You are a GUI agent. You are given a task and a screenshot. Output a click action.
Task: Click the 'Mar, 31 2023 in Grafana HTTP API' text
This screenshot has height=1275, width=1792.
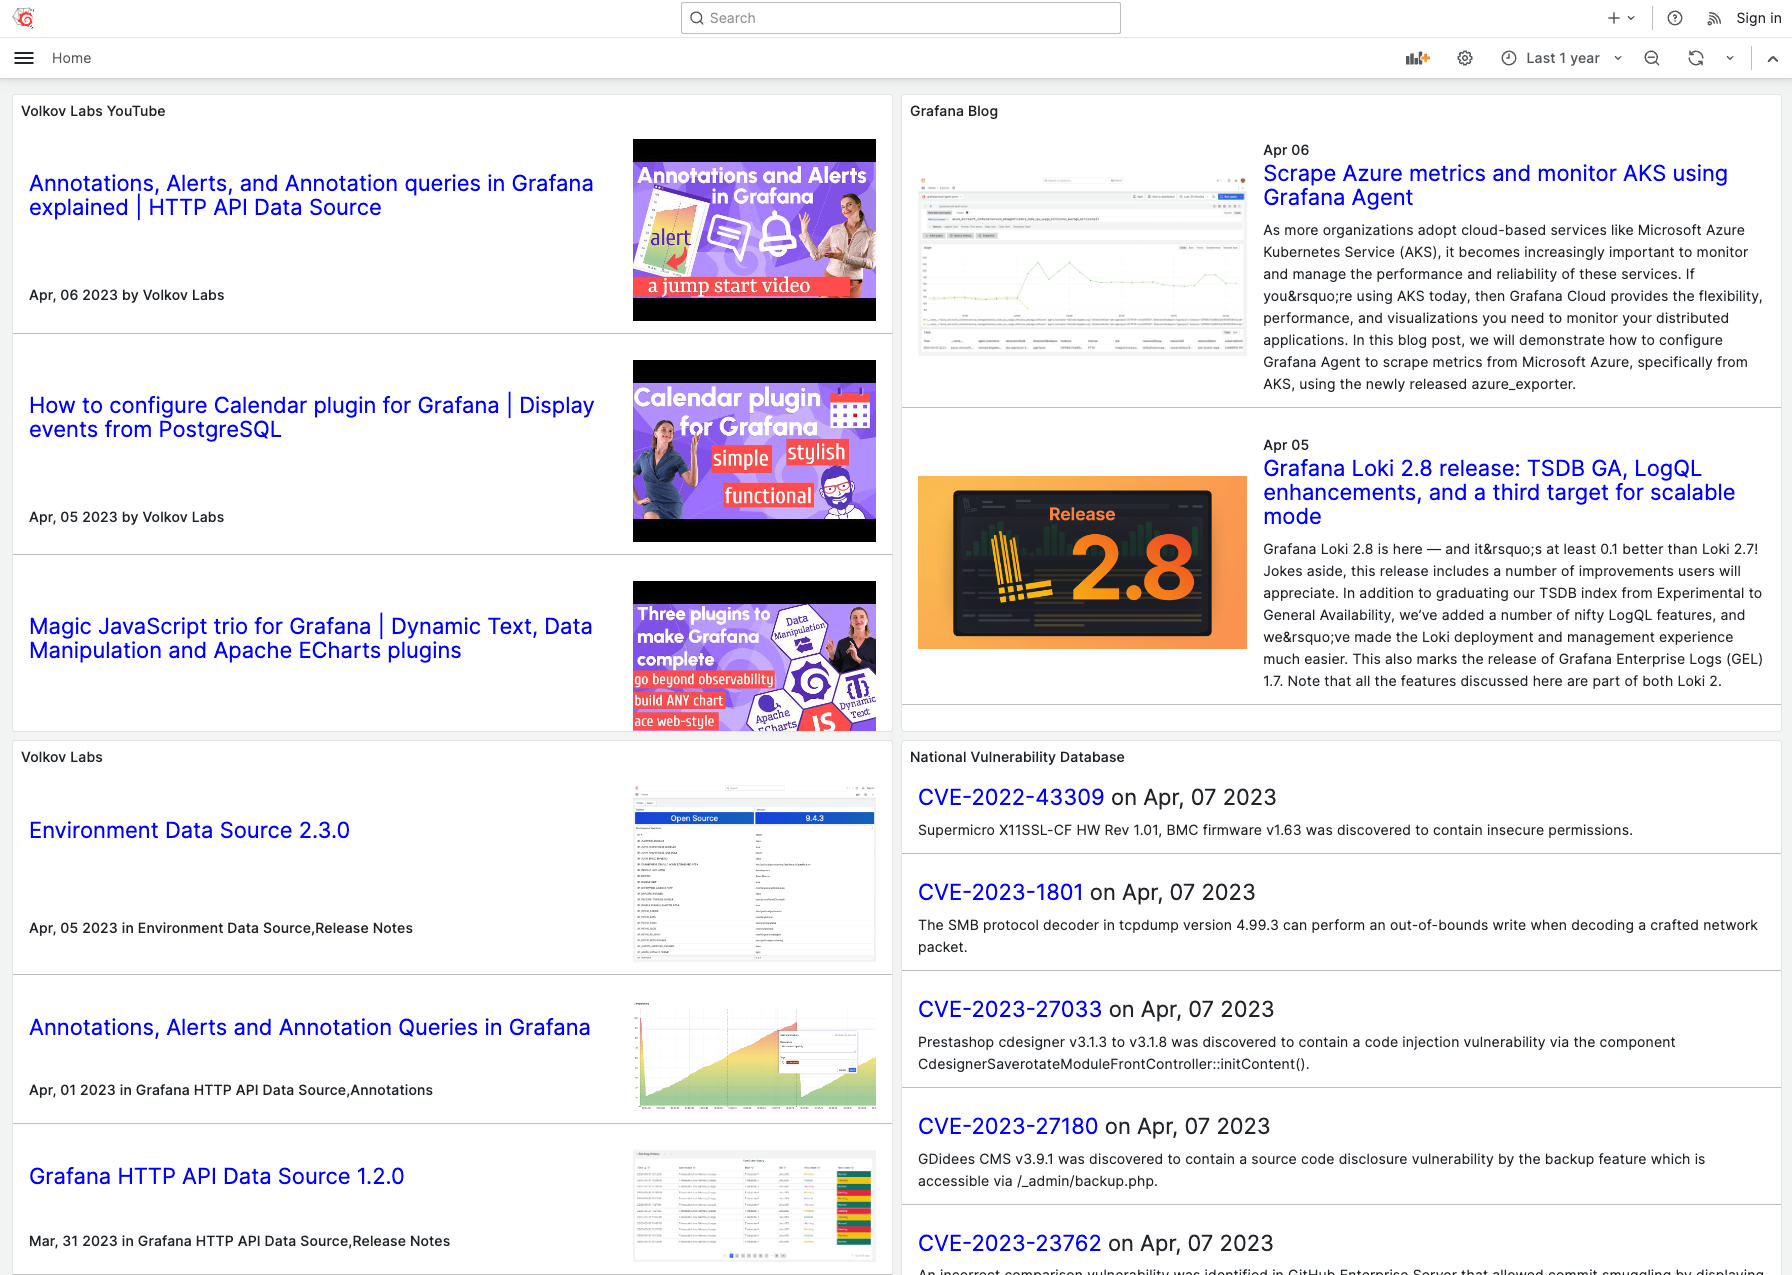(x=240, y=1241)
